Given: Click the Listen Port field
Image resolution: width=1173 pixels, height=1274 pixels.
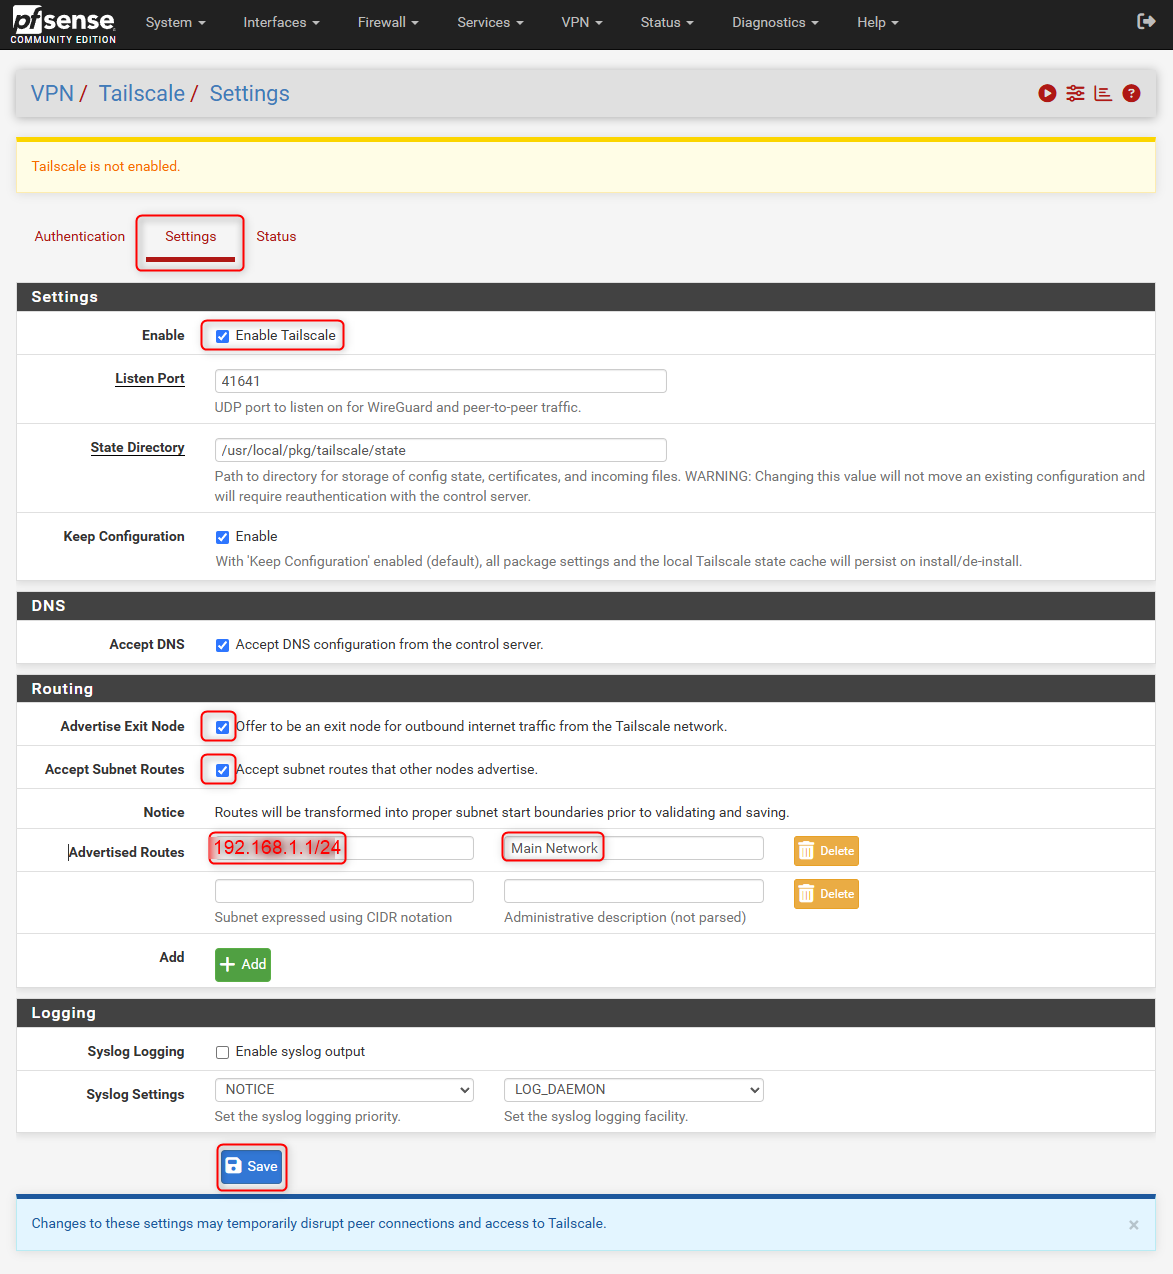Looking at the screenshot, I should (x=441, y=381).
